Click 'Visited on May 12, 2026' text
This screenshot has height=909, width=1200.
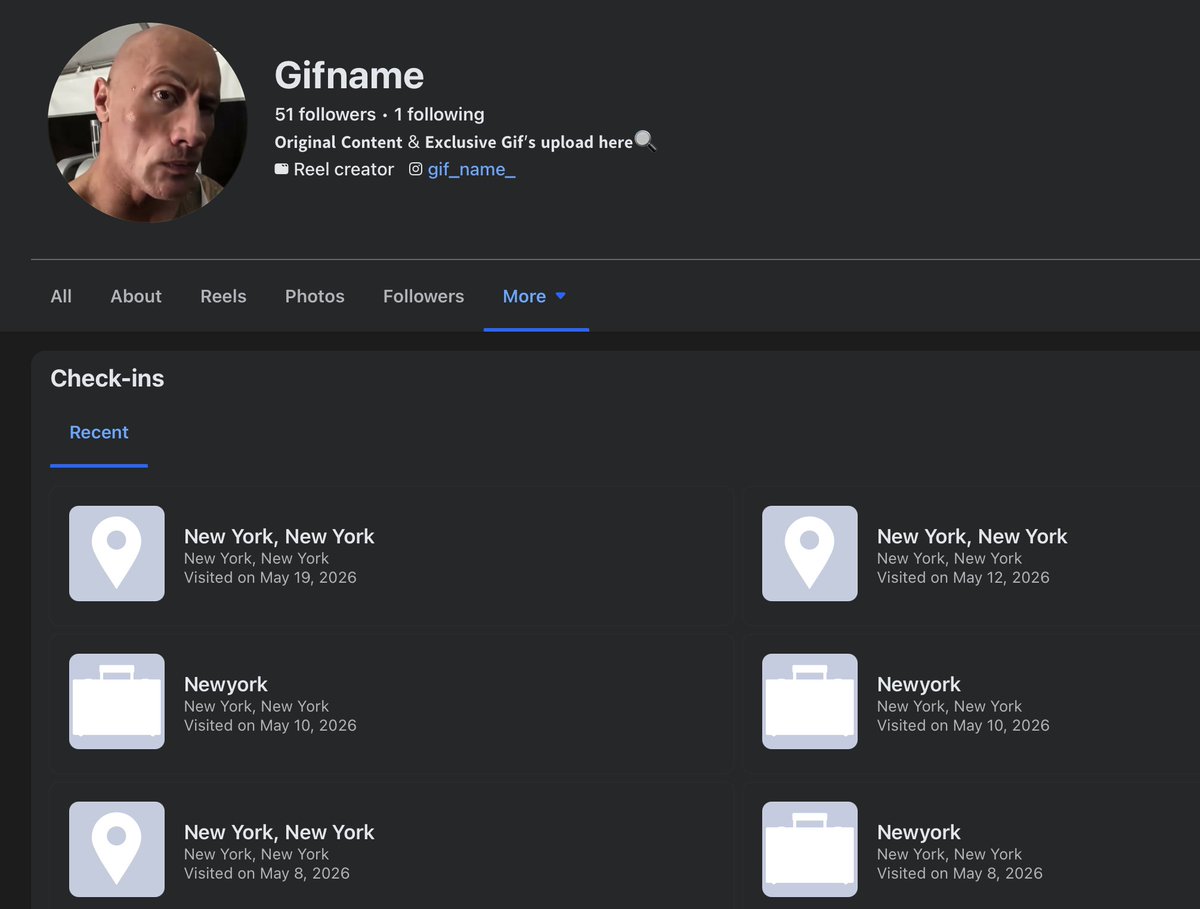pyautogui.click(x=963, y=577)
